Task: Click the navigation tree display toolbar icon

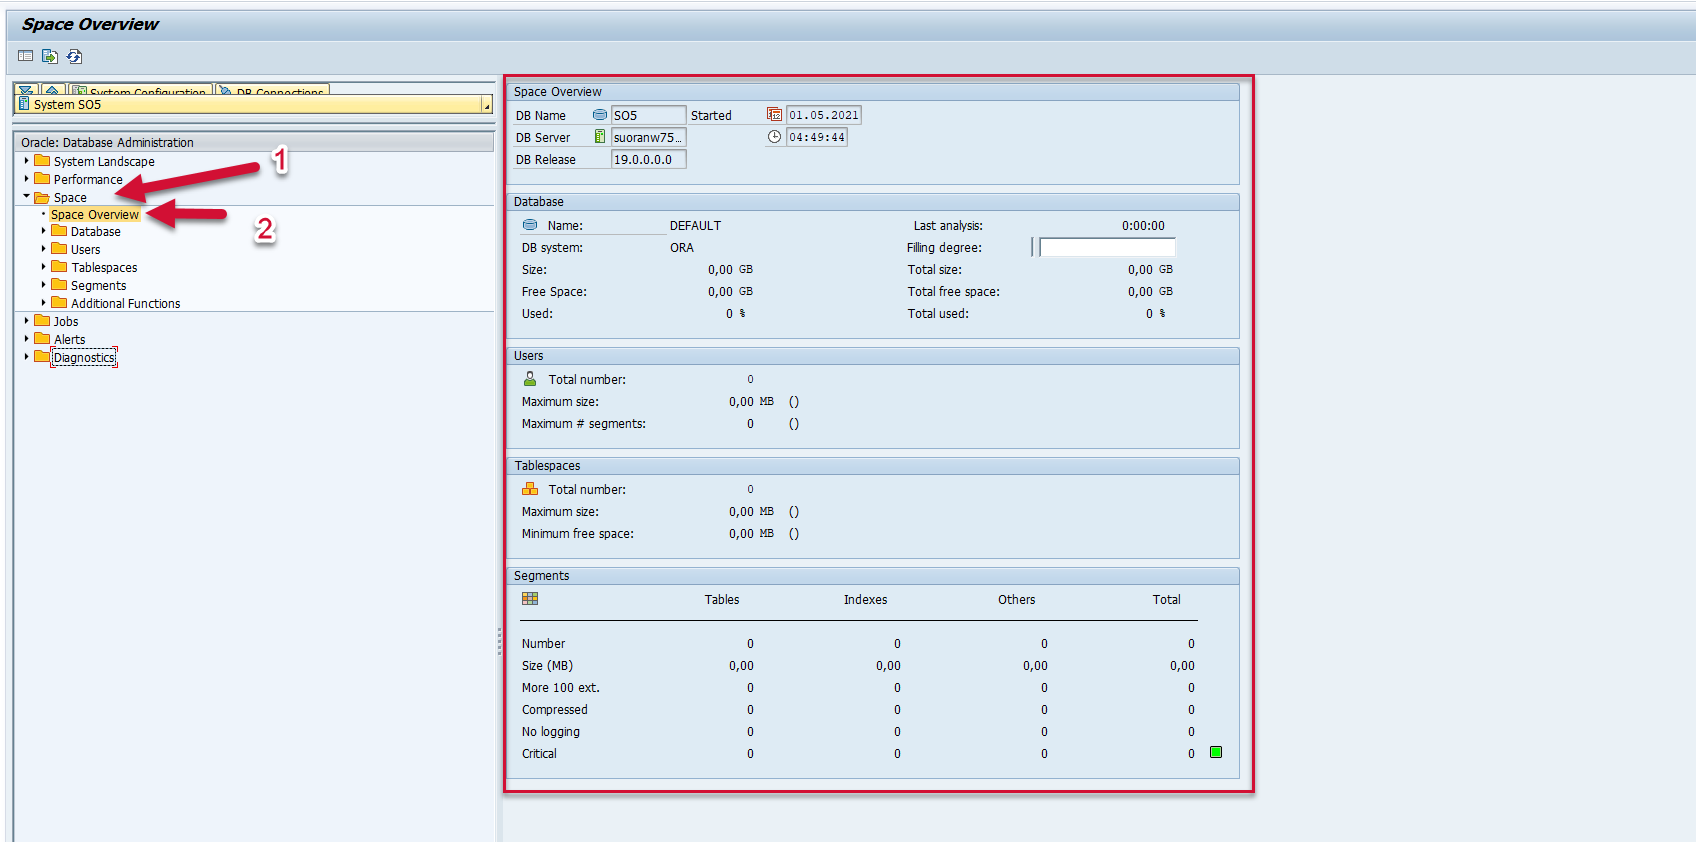Action: click(26, 56)
